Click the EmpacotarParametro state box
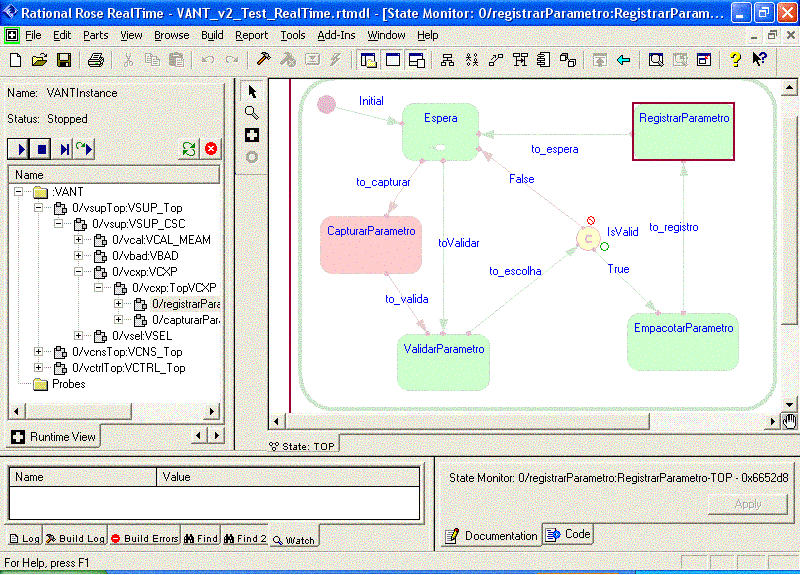Screen dimensions: 802x575 pyautogui.click(x=683, y=342)
